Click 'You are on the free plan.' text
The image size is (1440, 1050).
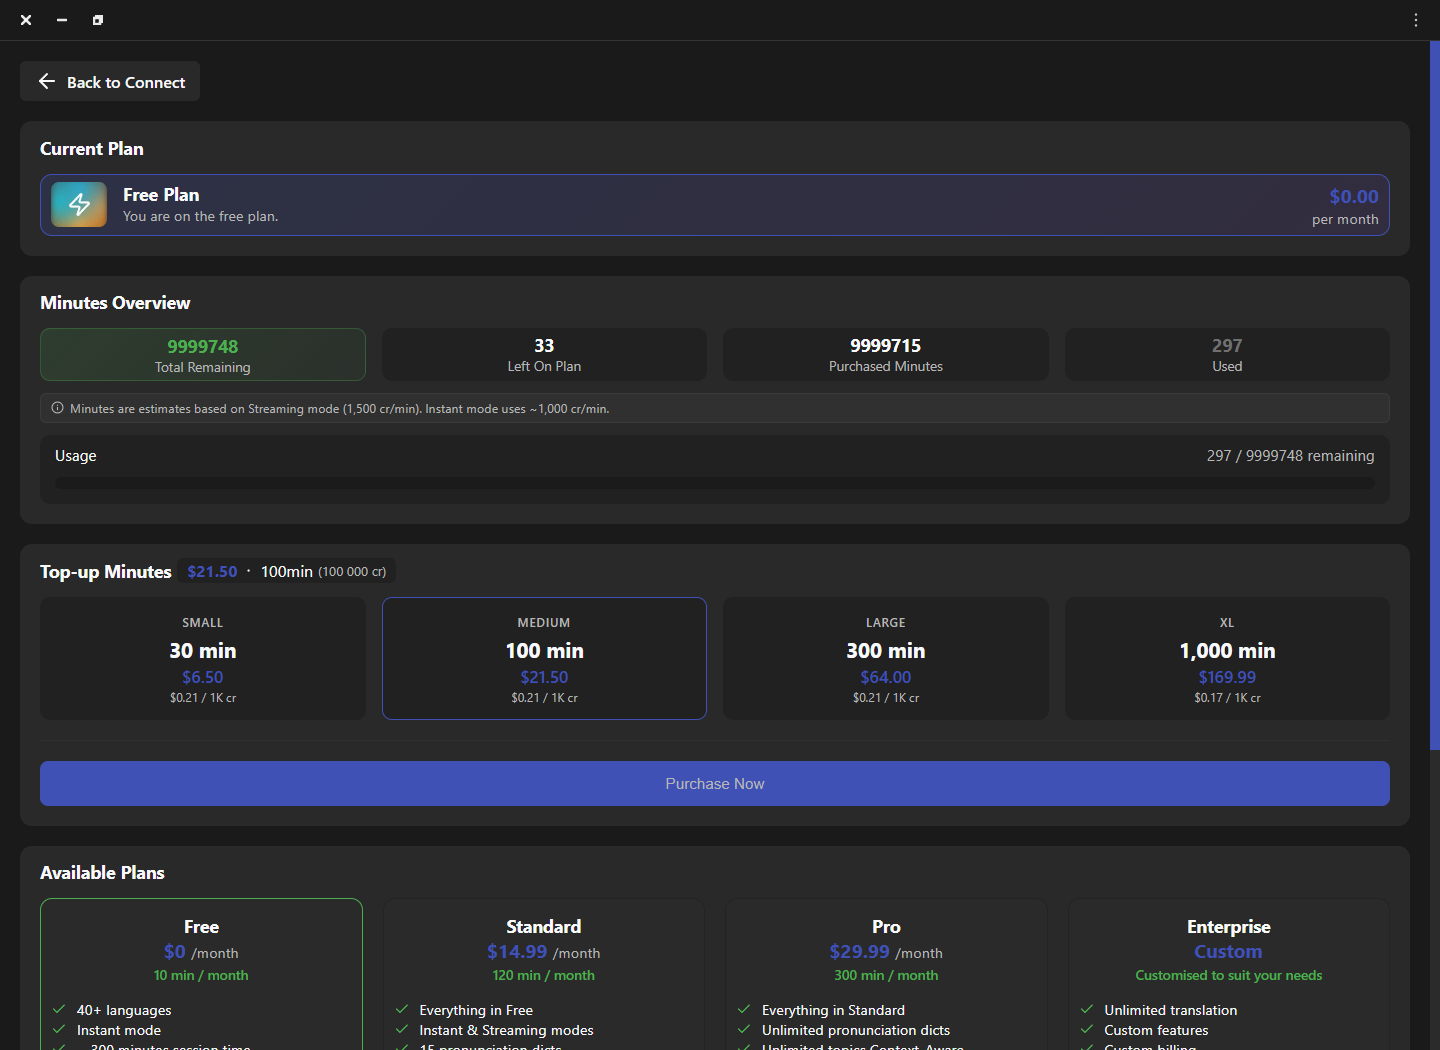201,216
